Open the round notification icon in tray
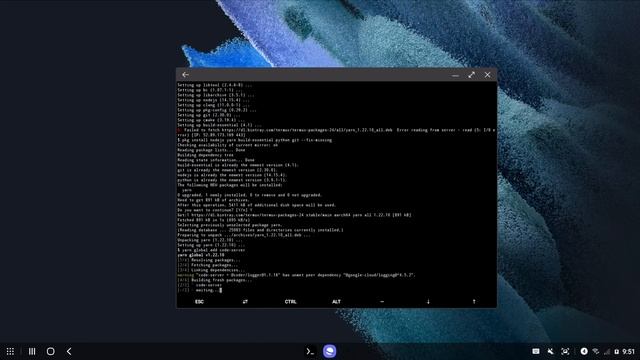 coord(584,351)
